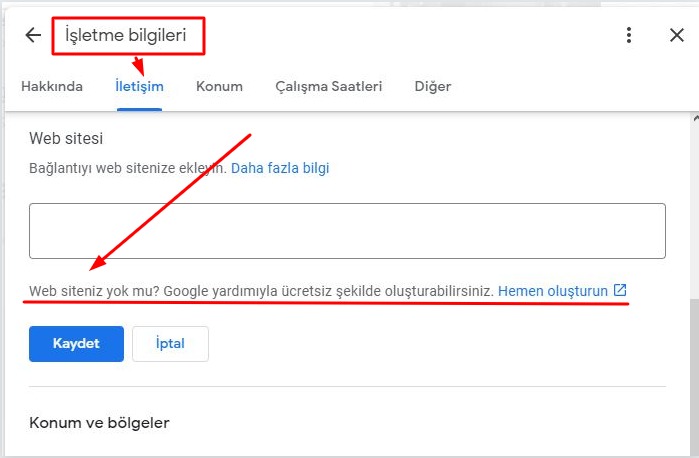Screen dimensions: 699x458
Task: Open the three-dot more options menu
Action: coord(628,36)
